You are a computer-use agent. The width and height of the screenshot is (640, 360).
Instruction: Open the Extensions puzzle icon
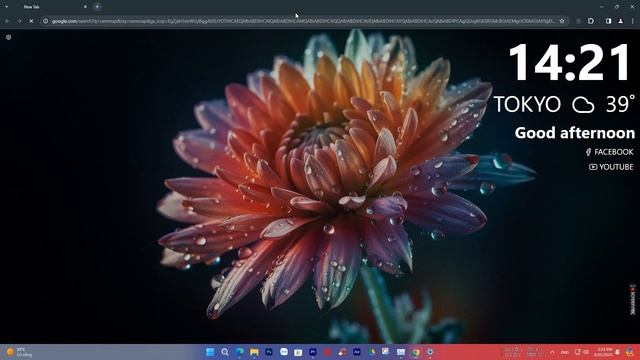[591, 21]
